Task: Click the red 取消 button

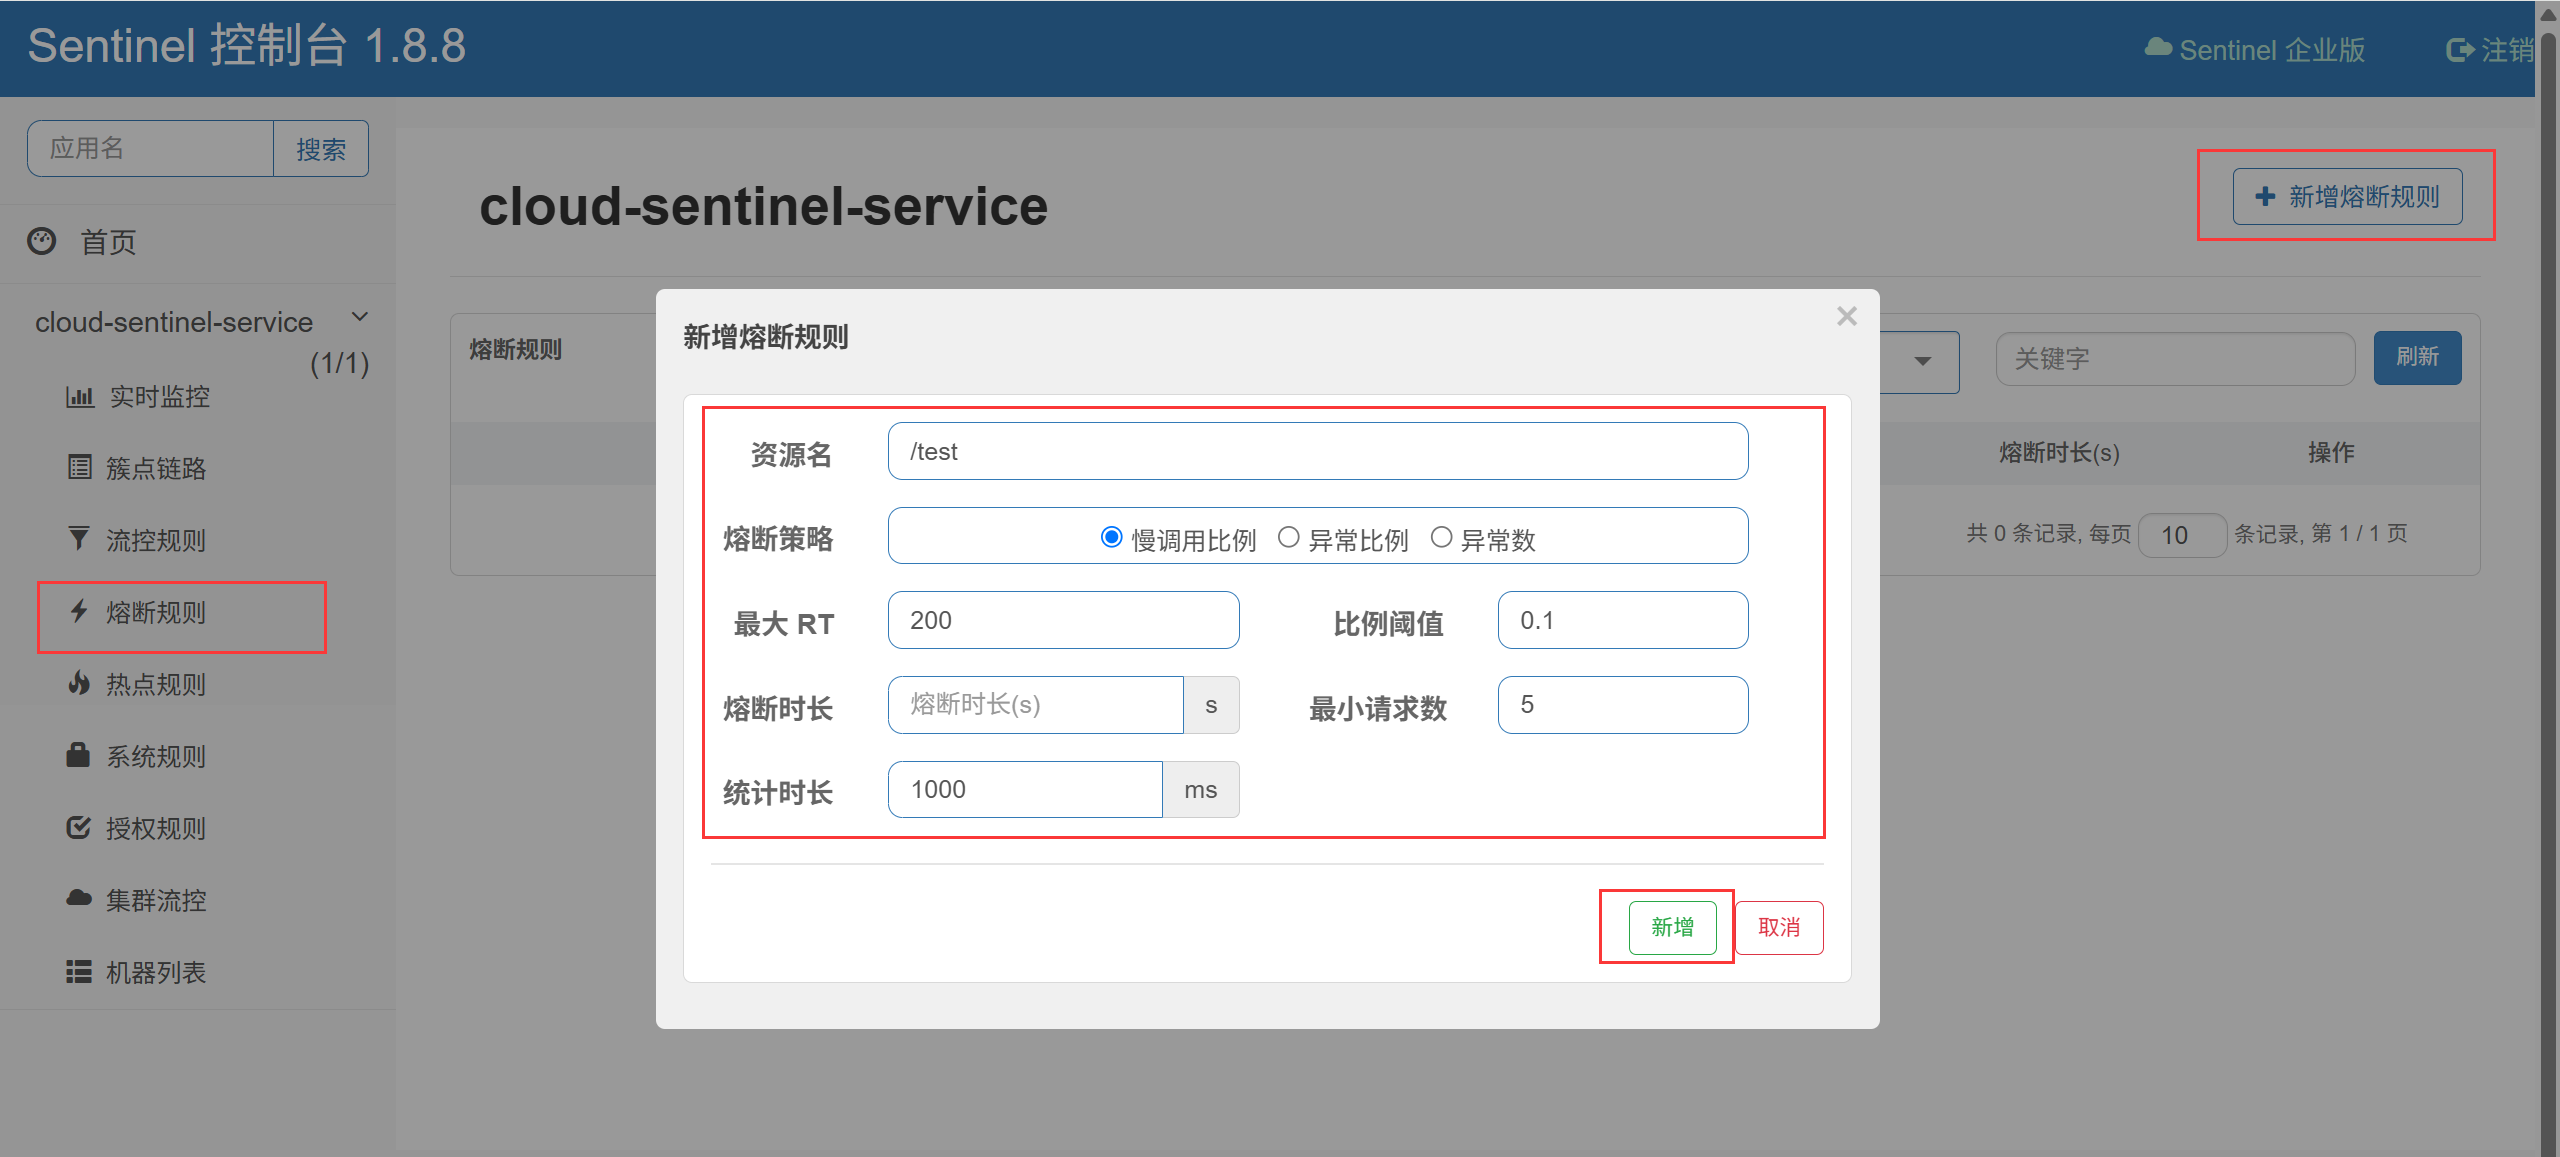Action: click(1779, 927)
